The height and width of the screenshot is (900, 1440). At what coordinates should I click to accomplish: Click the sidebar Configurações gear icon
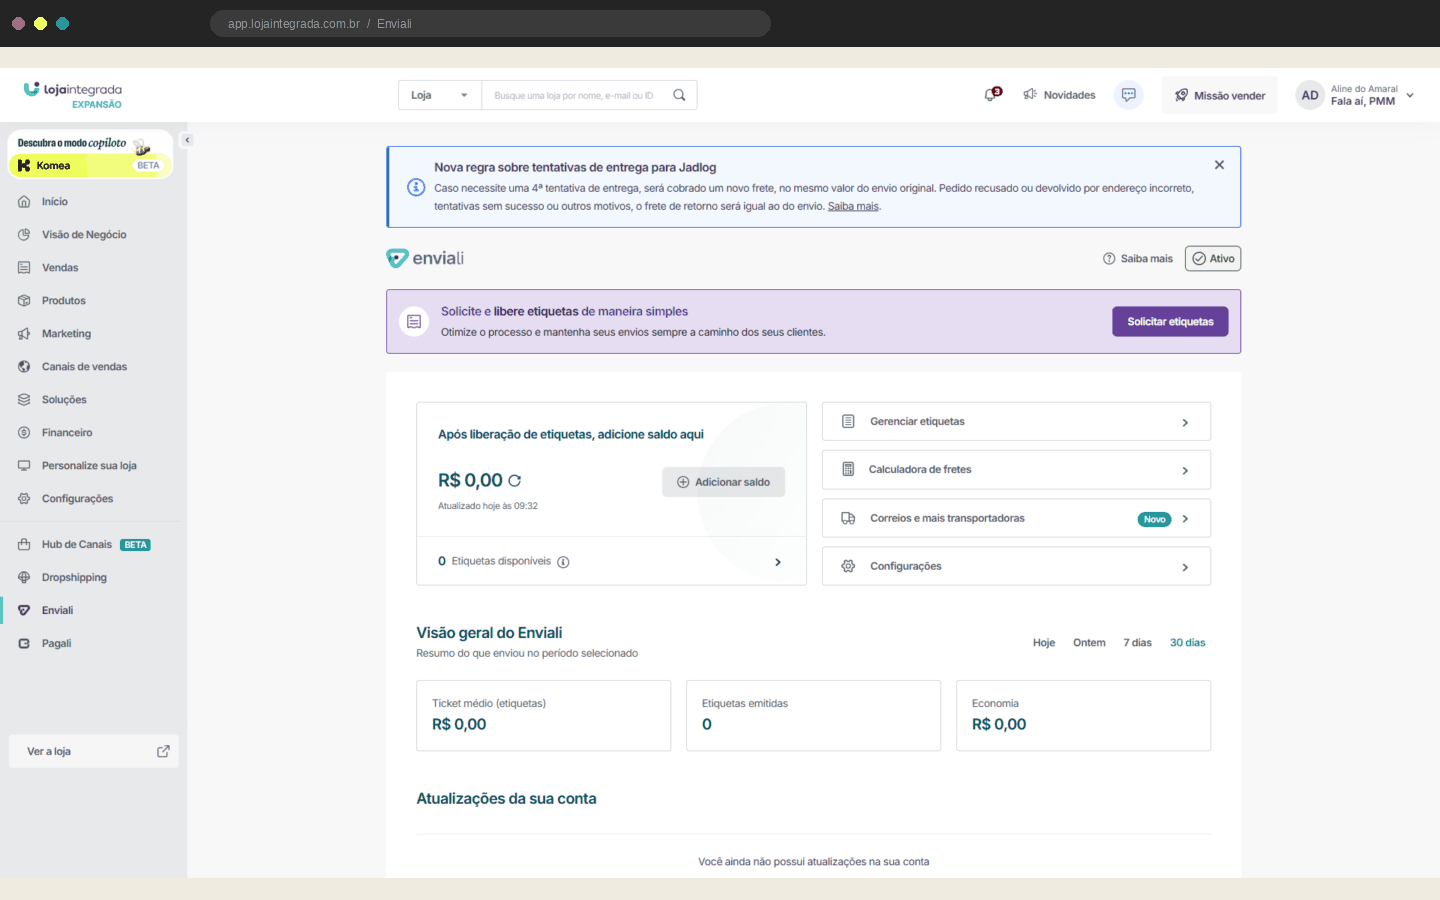24,499
